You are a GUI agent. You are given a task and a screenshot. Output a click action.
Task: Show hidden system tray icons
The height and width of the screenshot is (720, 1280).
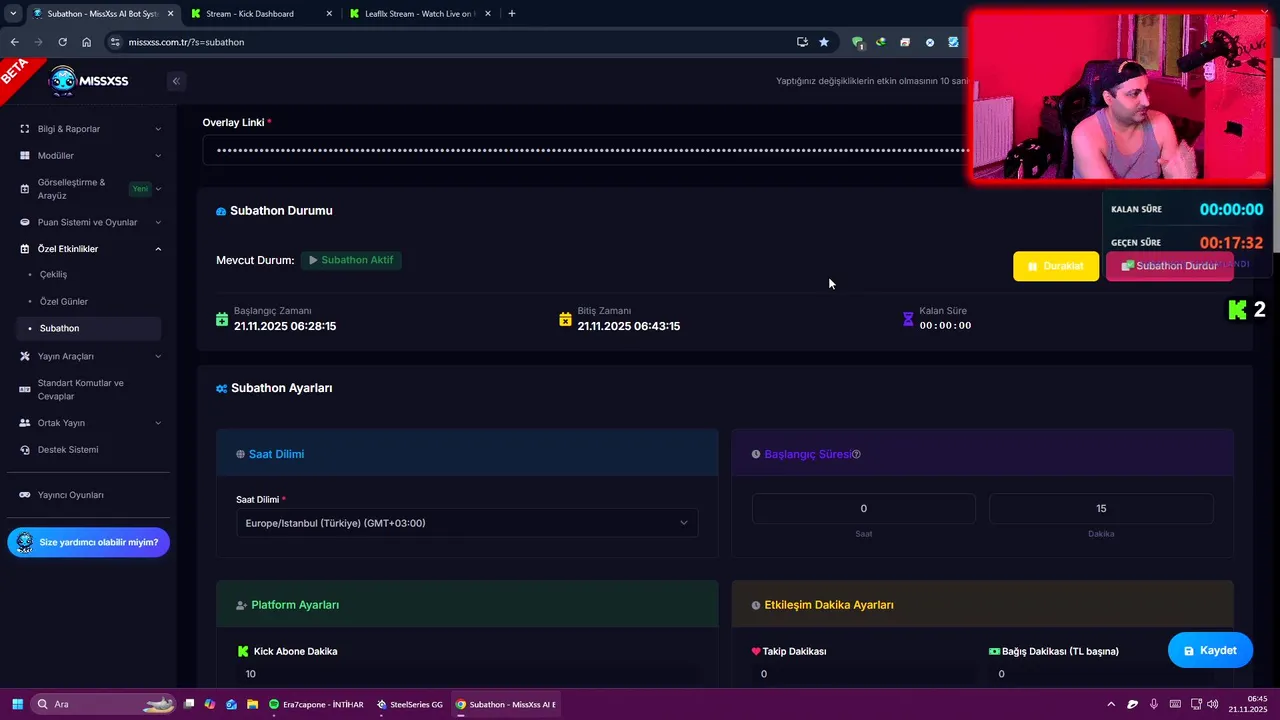click(1111, 704)
